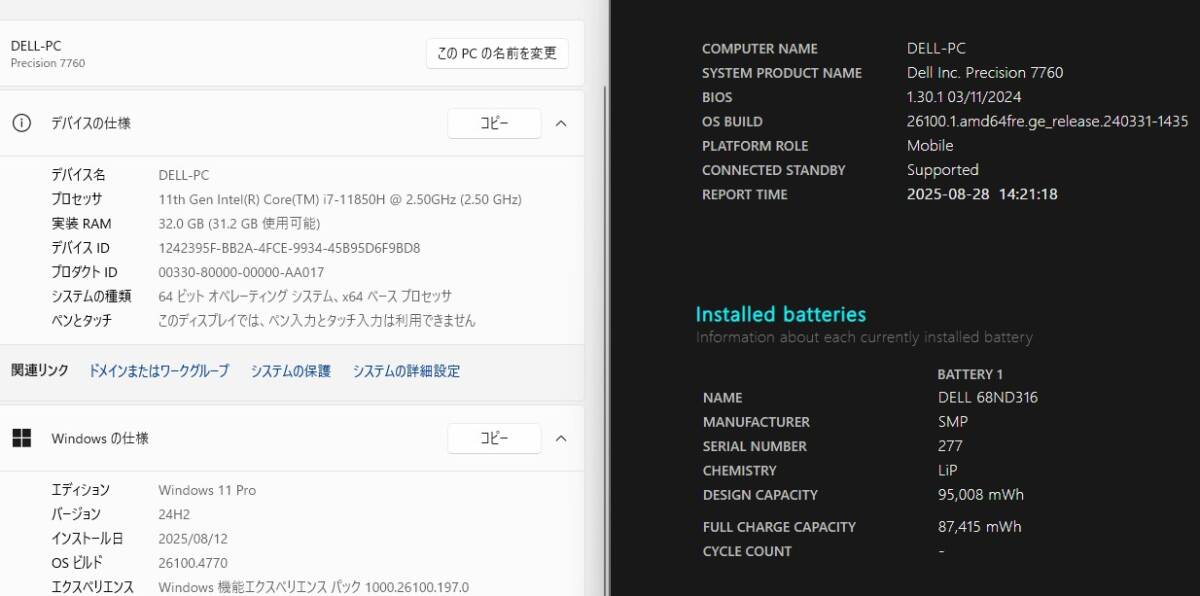
Task: Select version value 24H2
Action: pyautogui.click(x=175, y=514)
